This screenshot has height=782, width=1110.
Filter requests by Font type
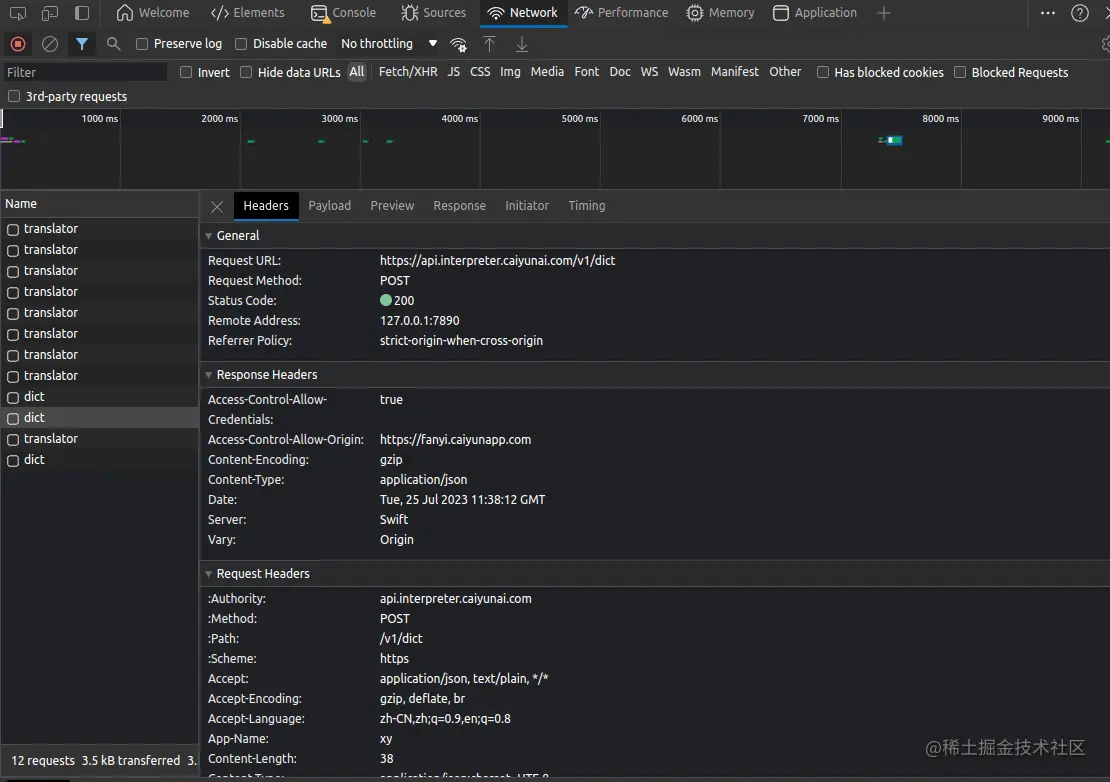pos(586,71)
